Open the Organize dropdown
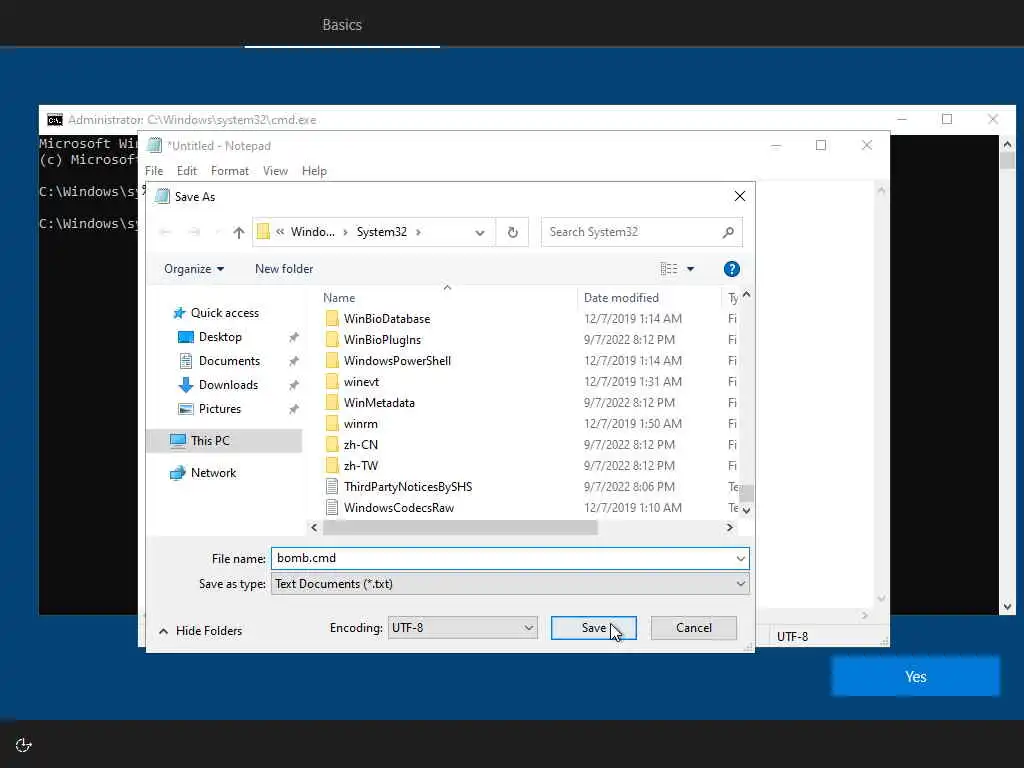The height and width of the screenshot is (768, 1024). (x=194, y=269)
